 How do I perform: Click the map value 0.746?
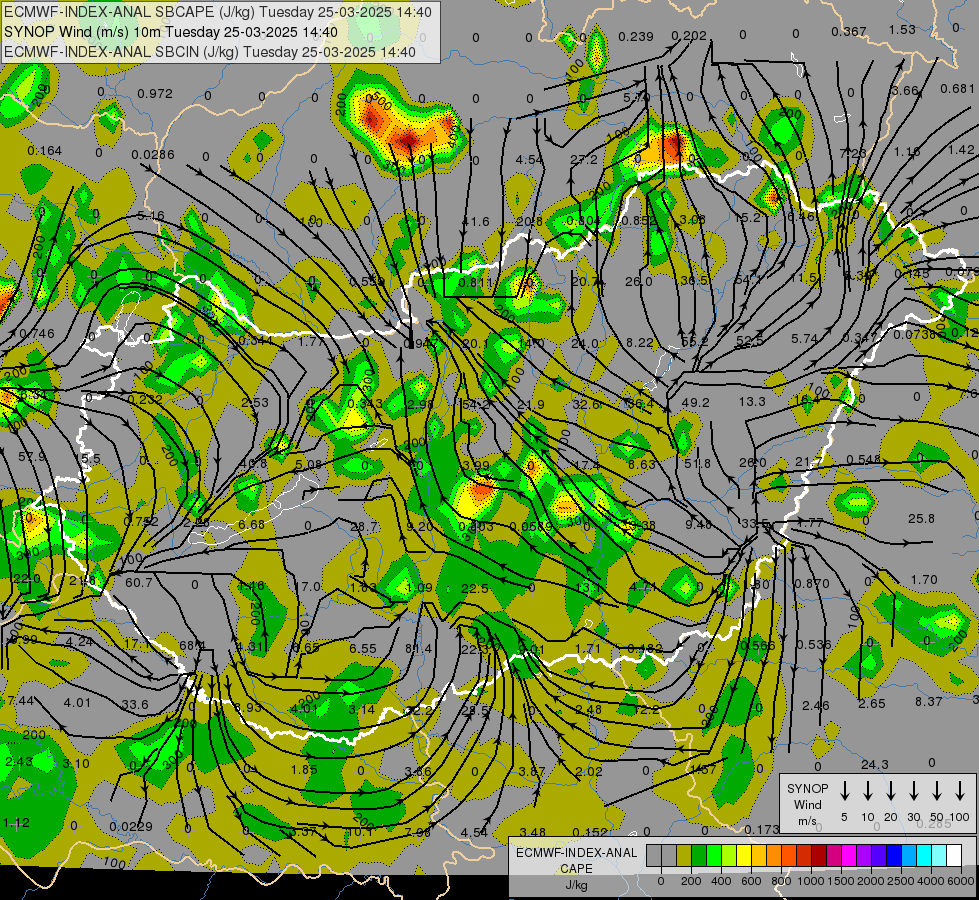pos(37,334)
